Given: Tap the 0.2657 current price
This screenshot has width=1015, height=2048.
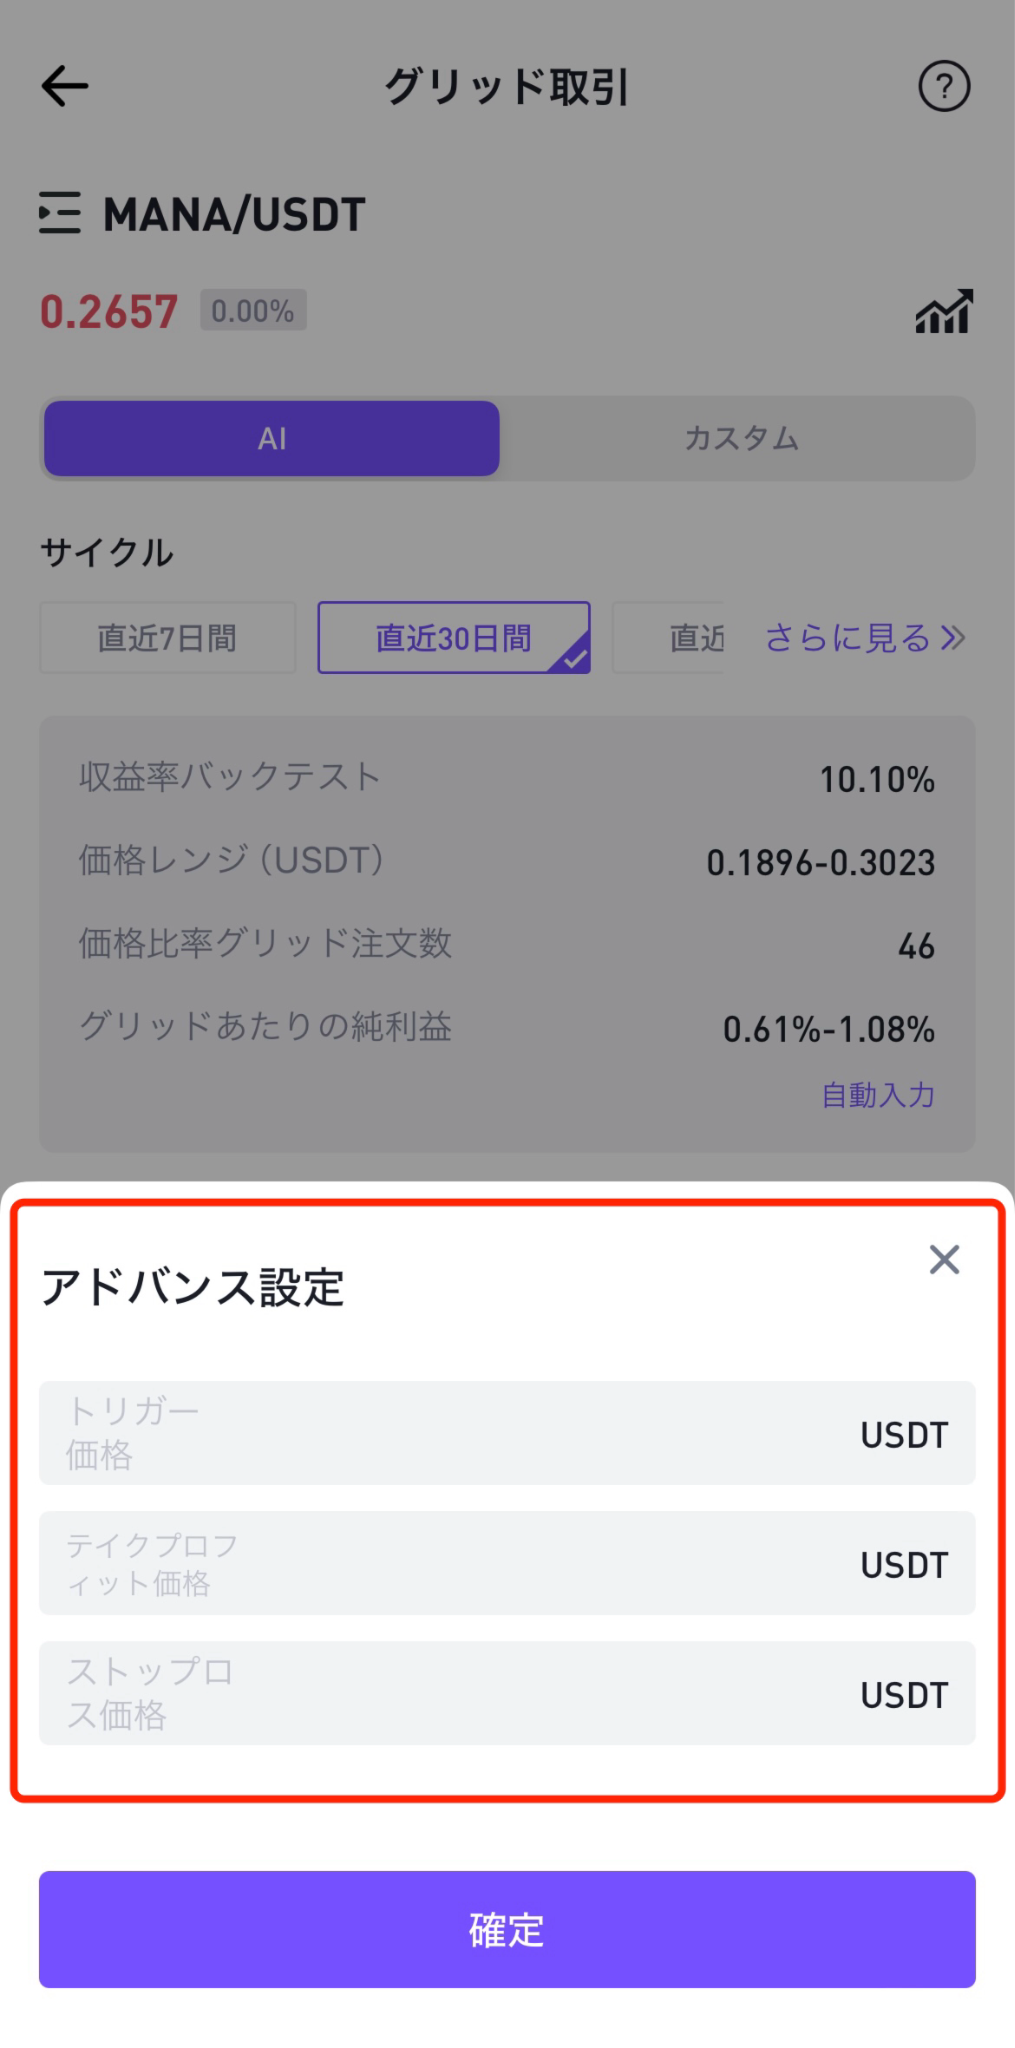Looking at the screenshot, I should (109, 312).
